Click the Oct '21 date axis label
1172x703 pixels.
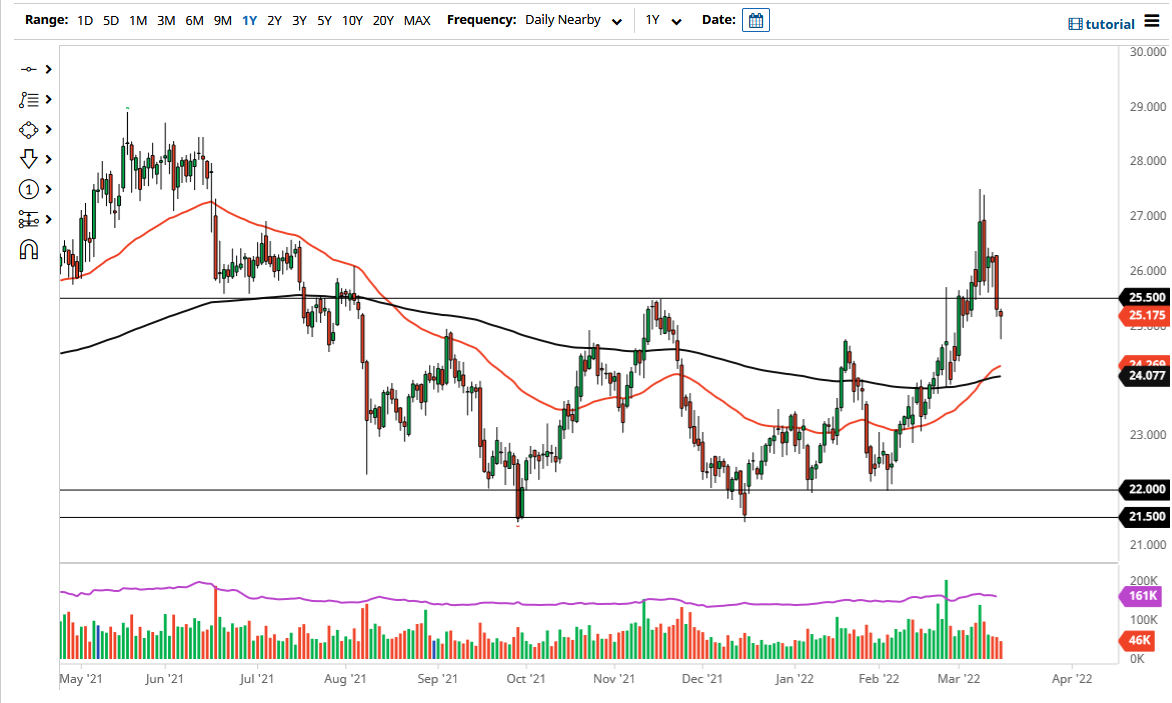click(526, 679)
